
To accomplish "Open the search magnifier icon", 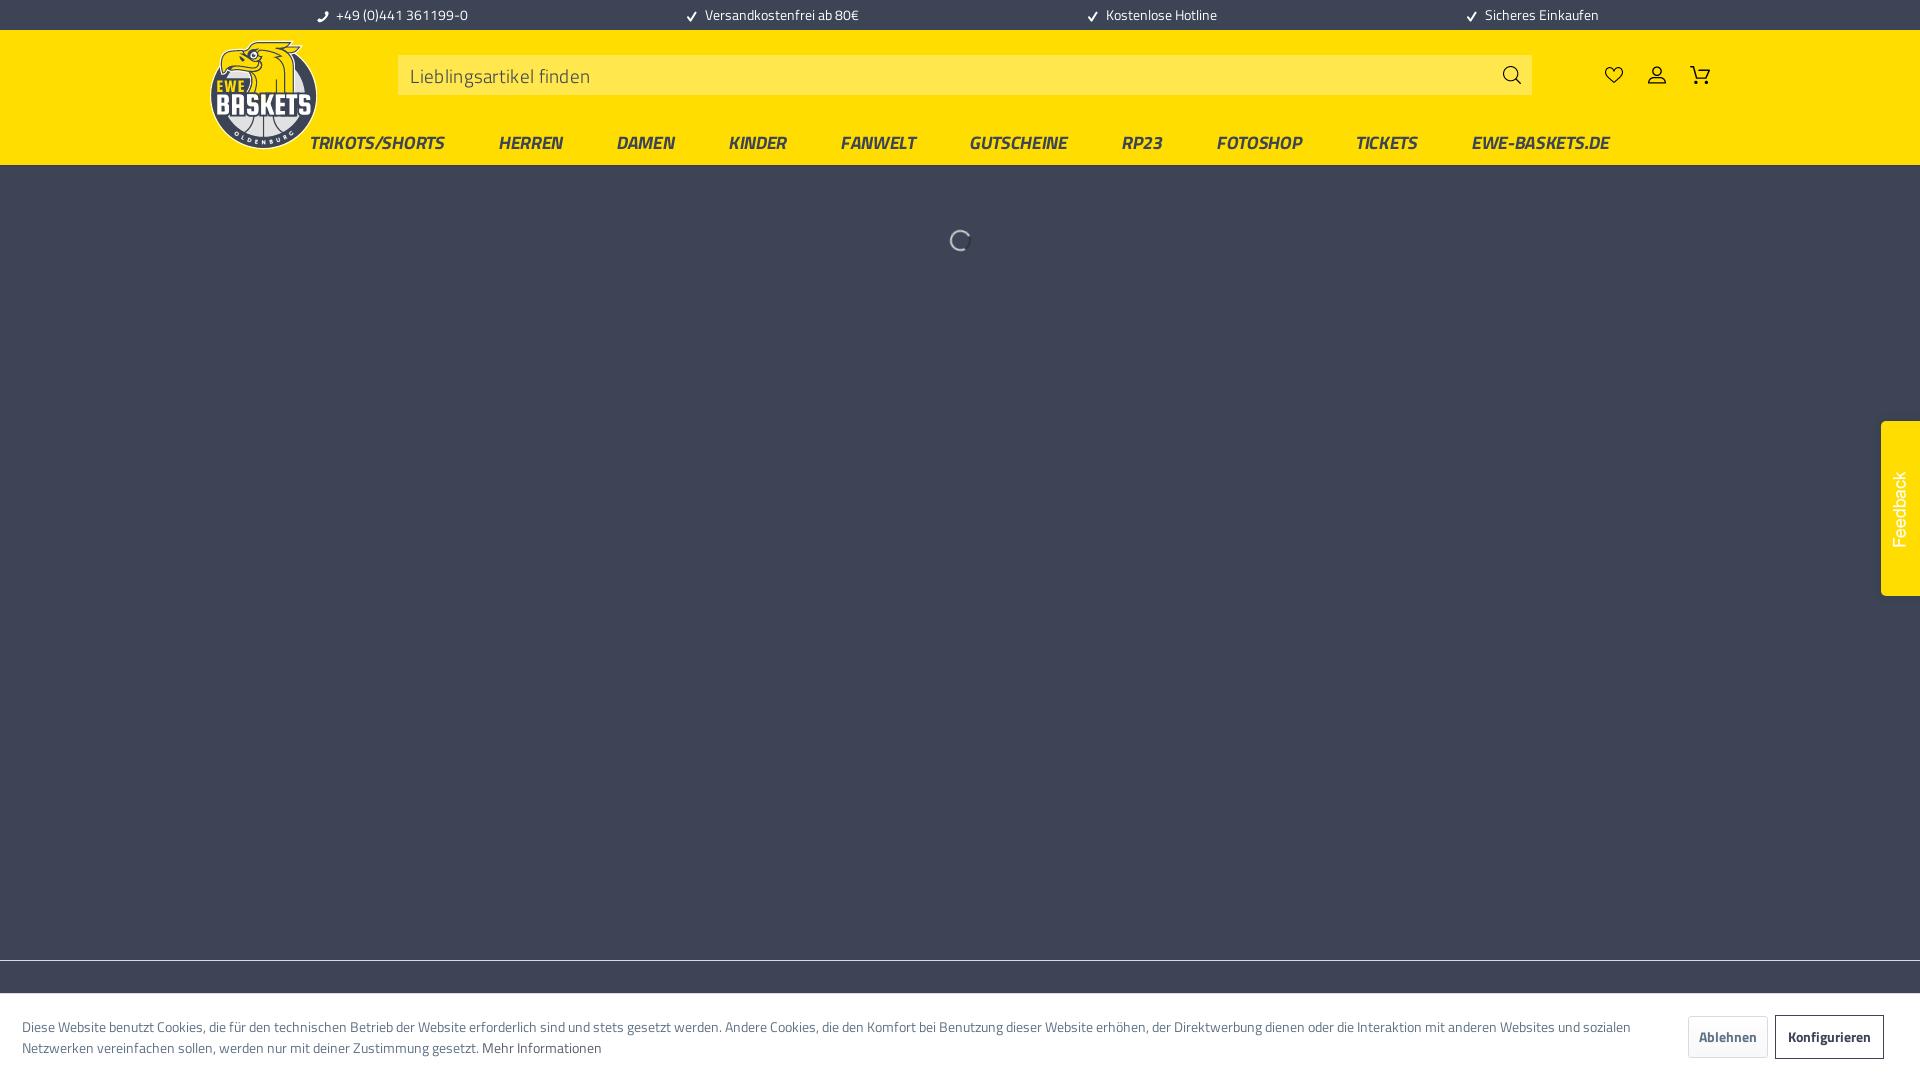I will click(x=1511, y=75).
